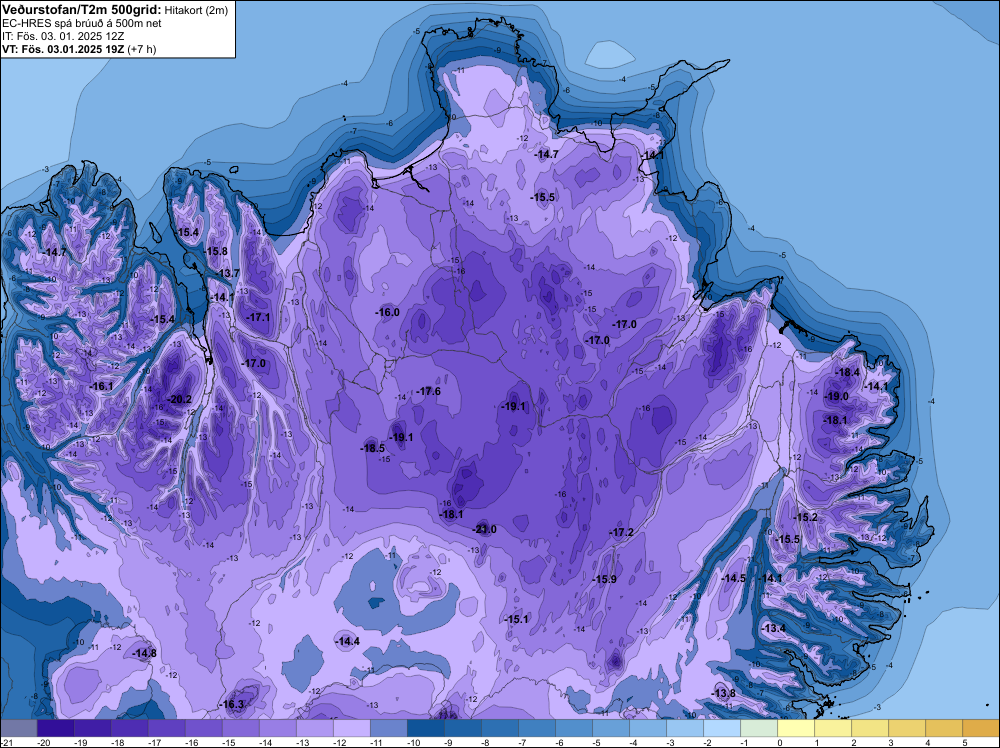Select the VT valid time 19Z line
Image resolution: width=1000 pixels, height=748 pixels.
79,49
